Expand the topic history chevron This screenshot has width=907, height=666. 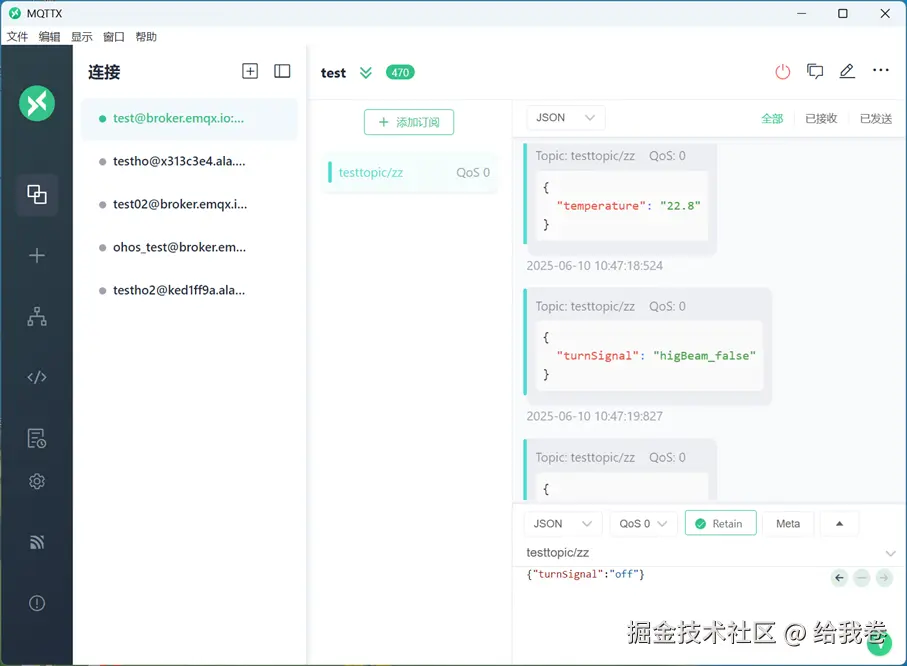click(890, 553)
